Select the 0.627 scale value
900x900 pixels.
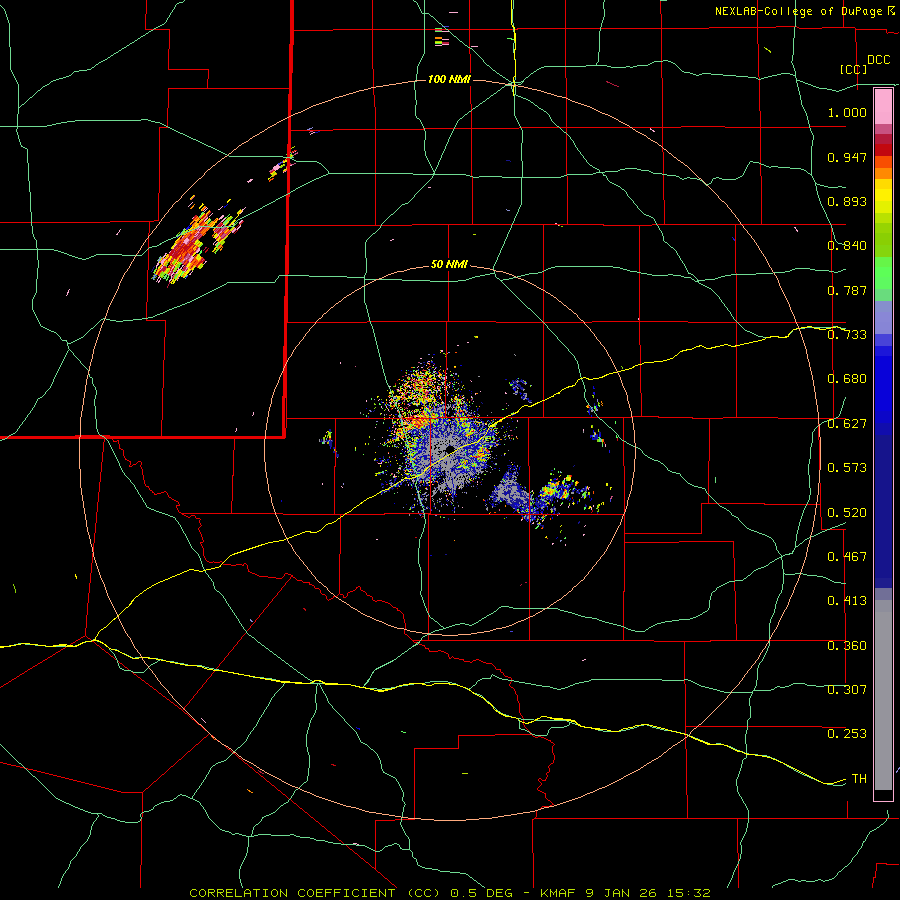[x=847, y=424]
